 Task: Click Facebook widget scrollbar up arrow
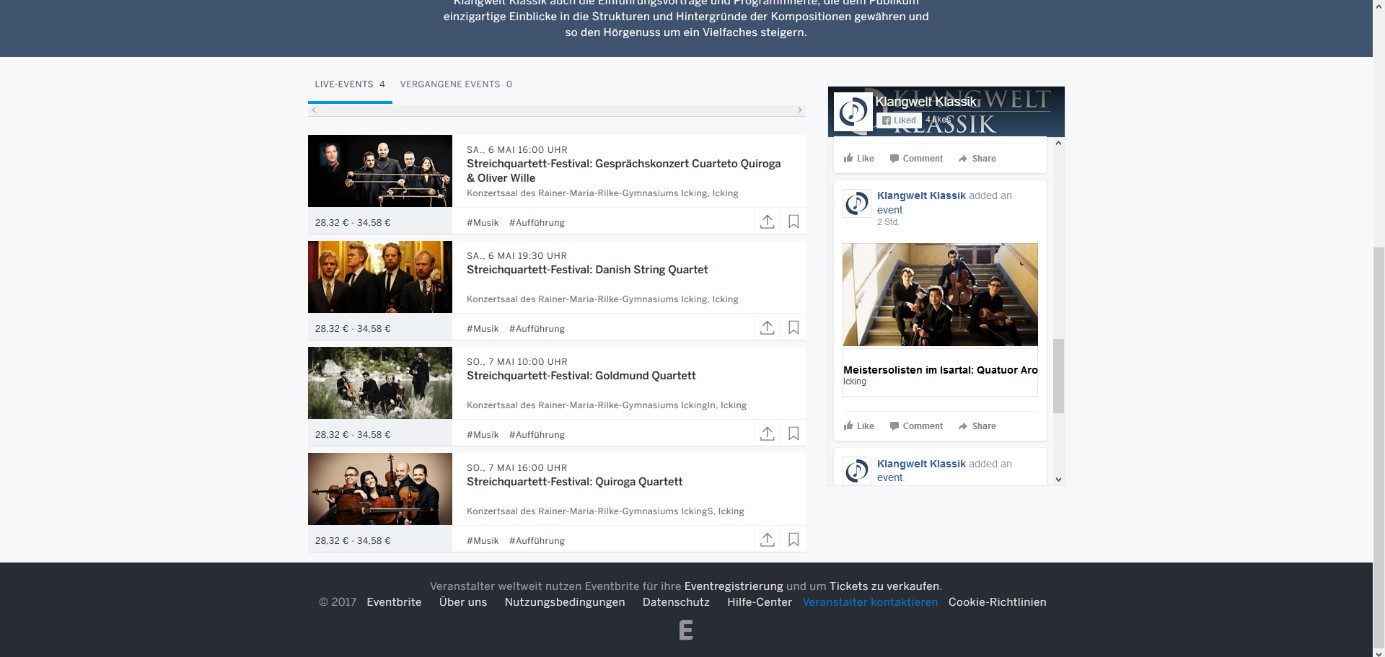(1059, 143)
